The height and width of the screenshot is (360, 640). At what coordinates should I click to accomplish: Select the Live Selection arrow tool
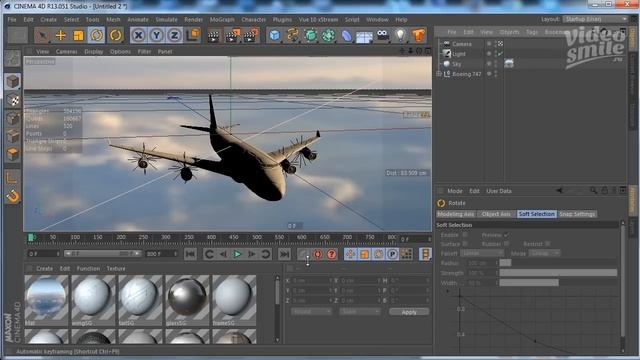click(42, 36)
